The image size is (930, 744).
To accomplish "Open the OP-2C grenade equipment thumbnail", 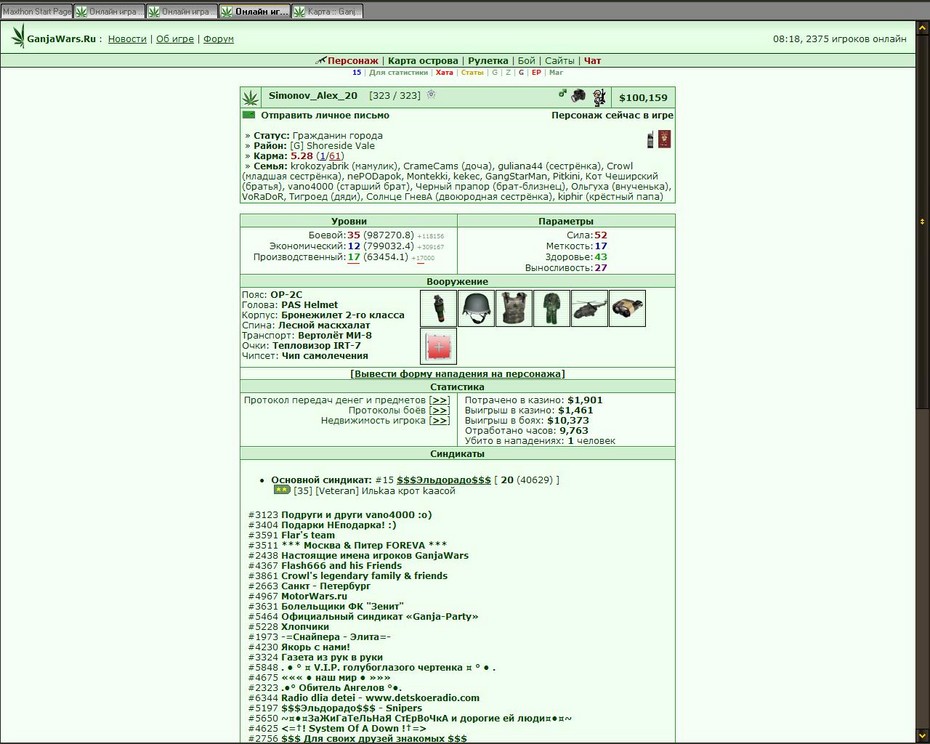I will [x=438, y=308].
